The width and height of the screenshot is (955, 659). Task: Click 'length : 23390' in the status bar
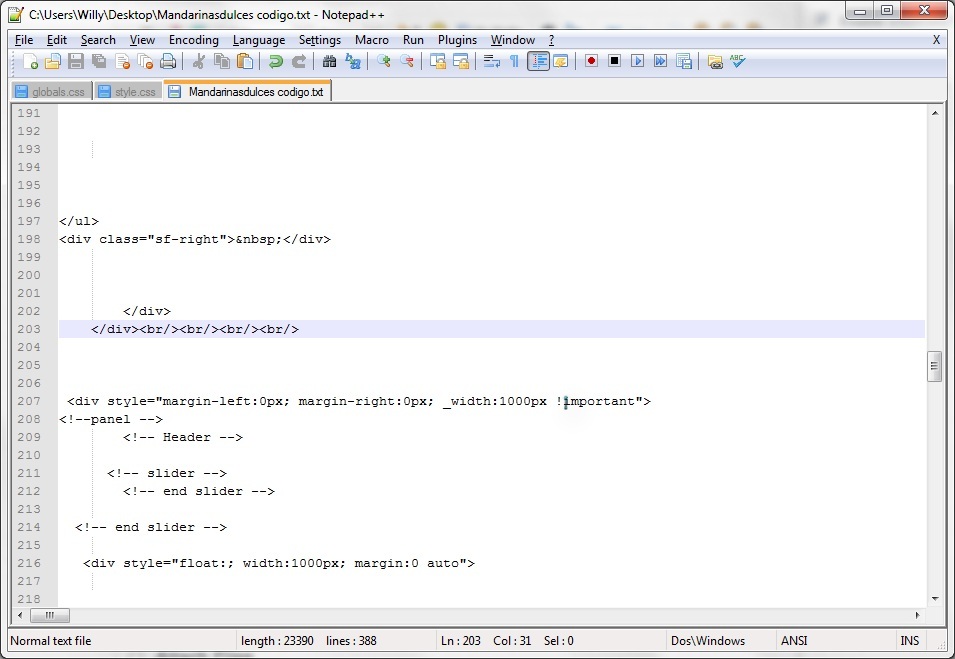click(x=277, y=641)
